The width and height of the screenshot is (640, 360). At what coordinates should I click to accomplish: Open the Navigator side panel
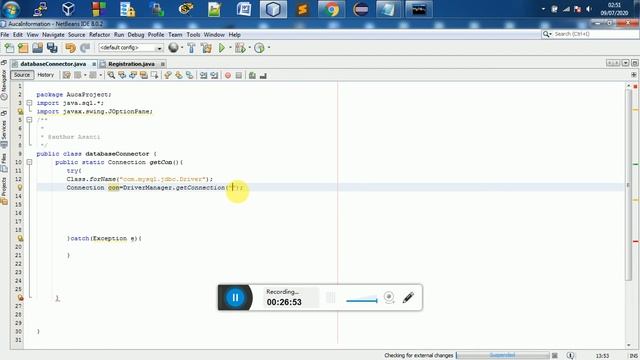pyautogui.click(x=4, y=84)
